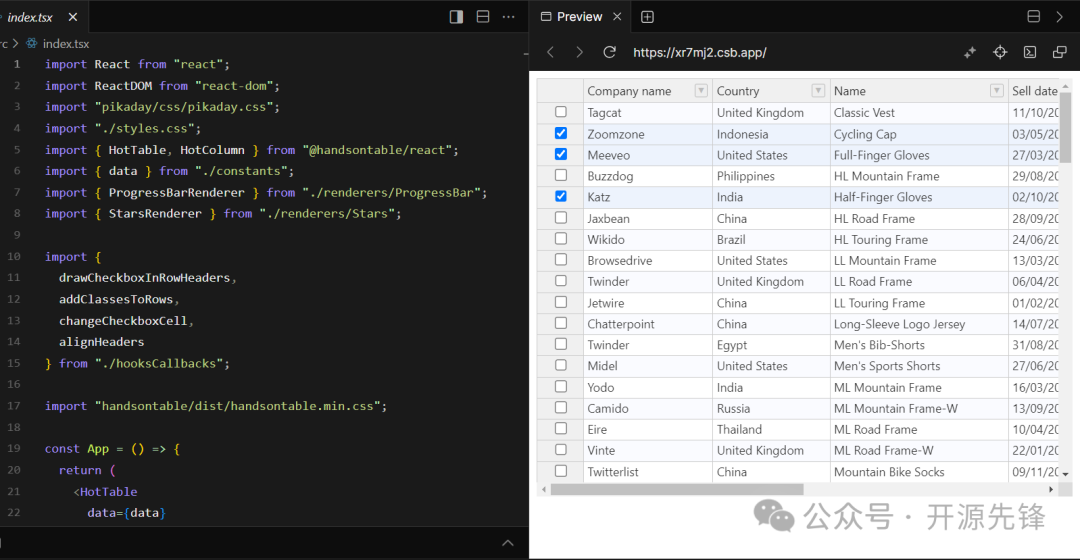Open the Country column filter dropdown
The image size is (1080, 560).
pos(818,91)
